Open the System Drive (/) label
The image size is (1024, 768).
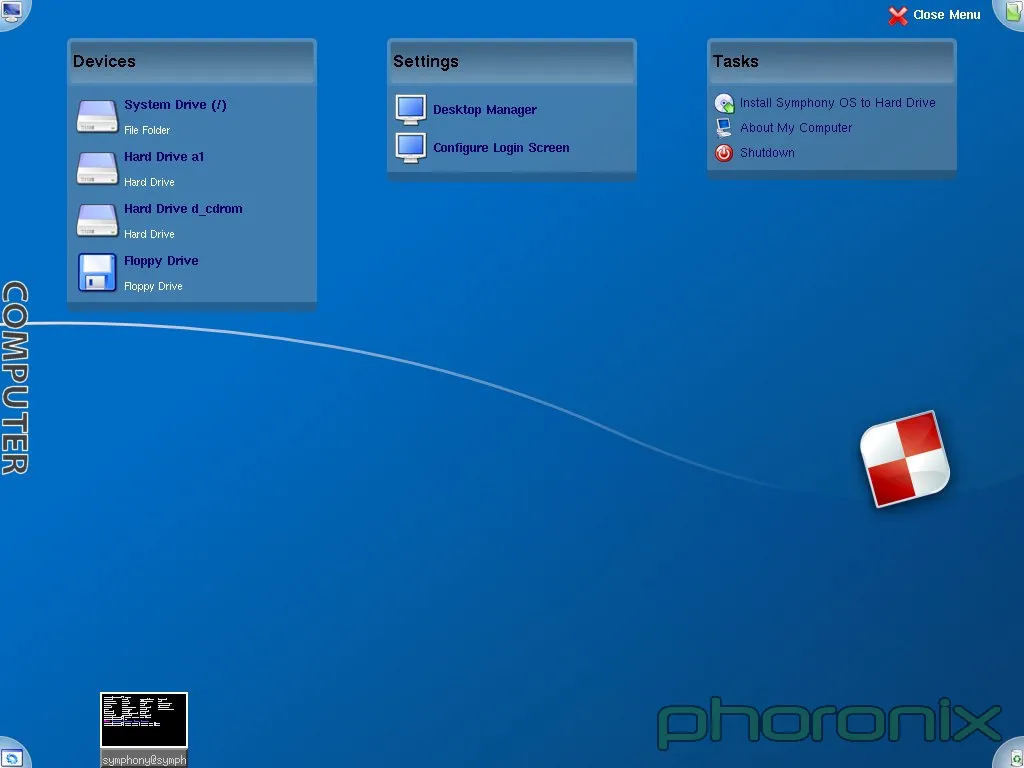(175, 104)
